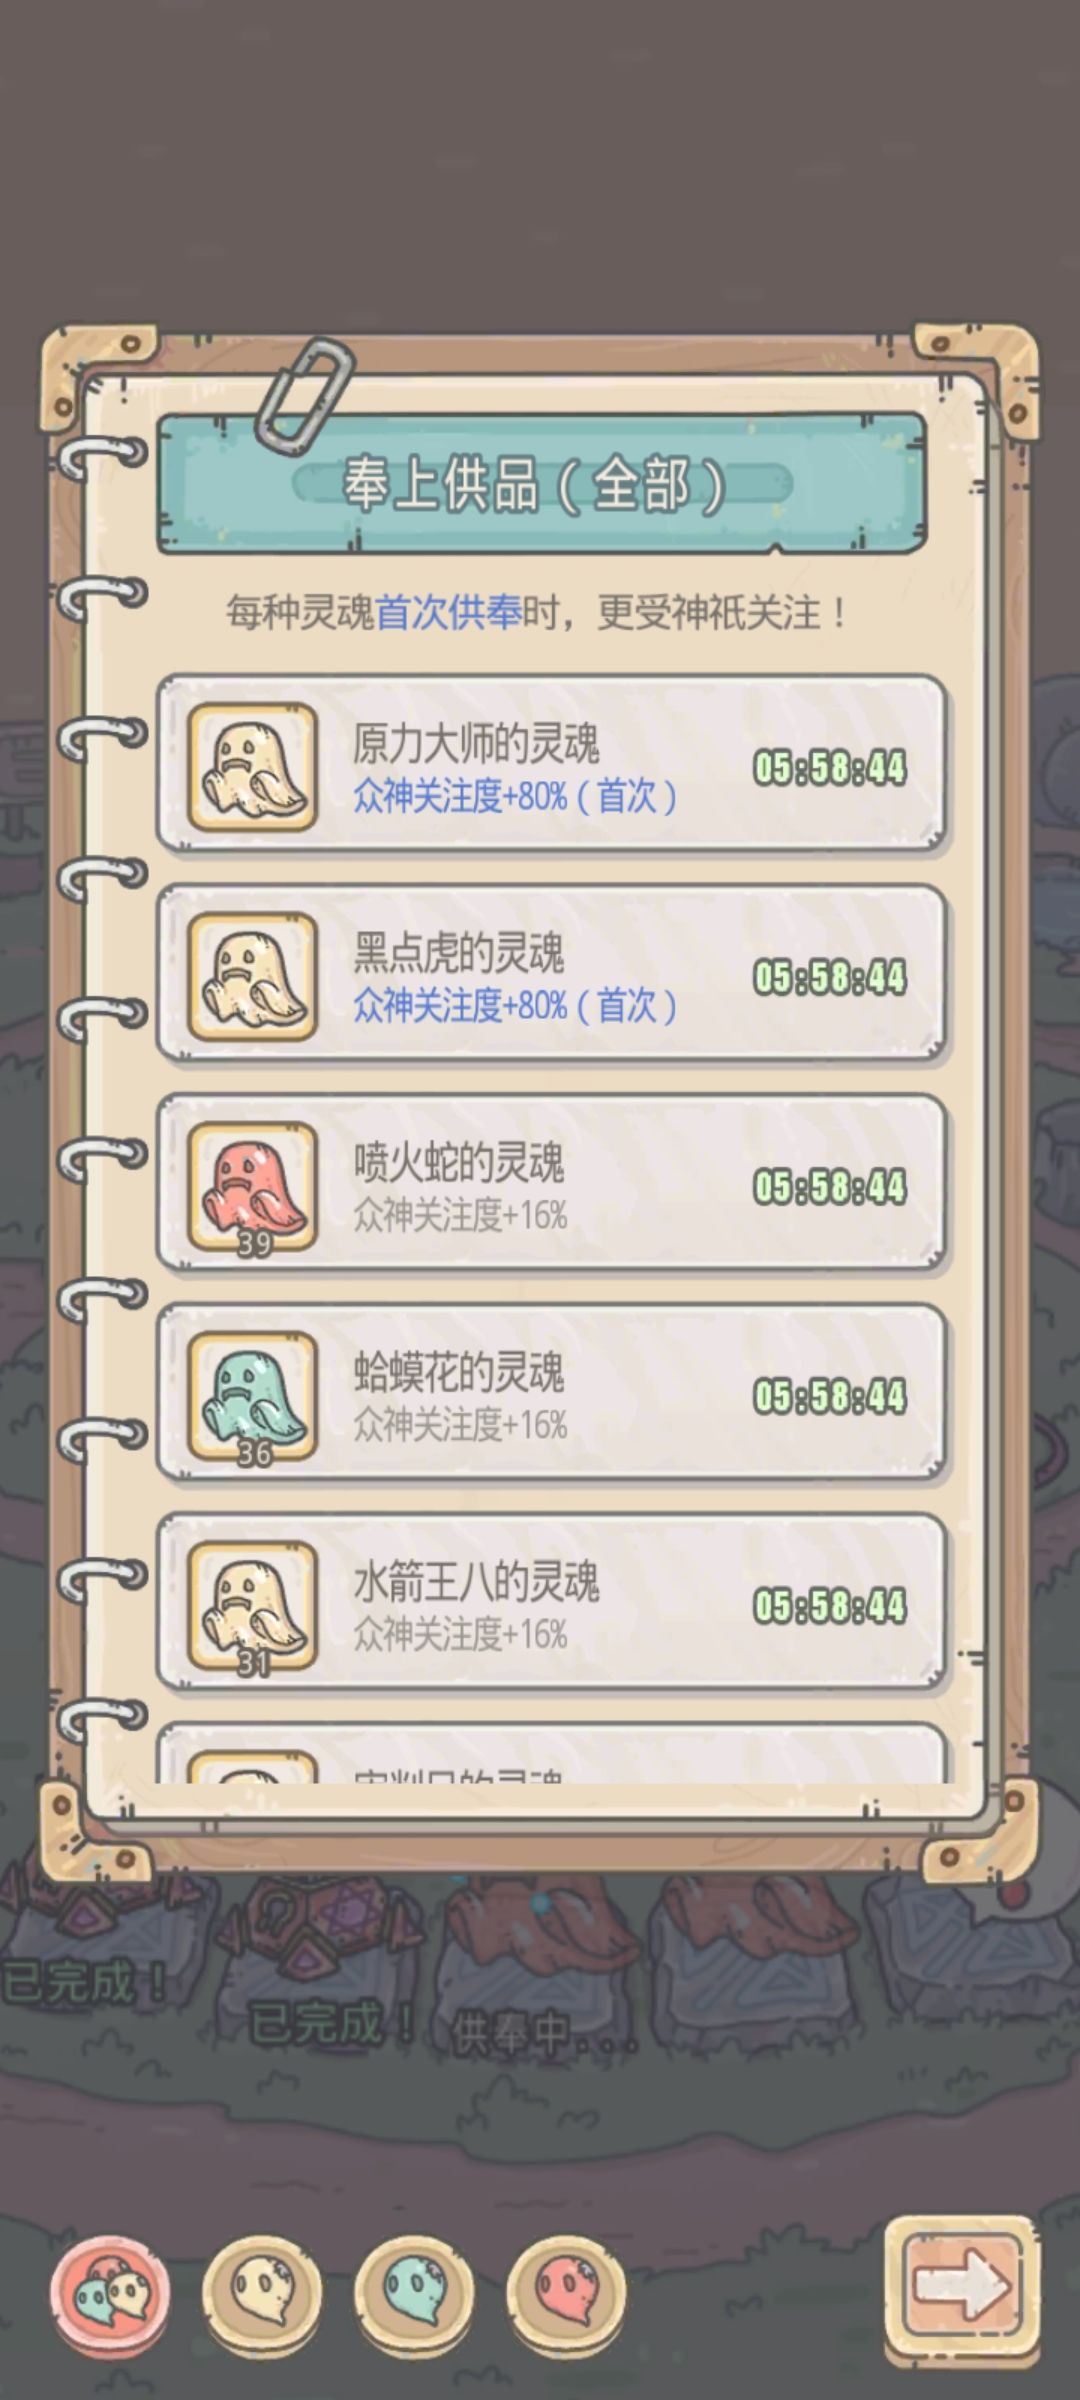
Task: Choose 蛤蟆花的灵魂 as offering
Action: pos(551,1394)
